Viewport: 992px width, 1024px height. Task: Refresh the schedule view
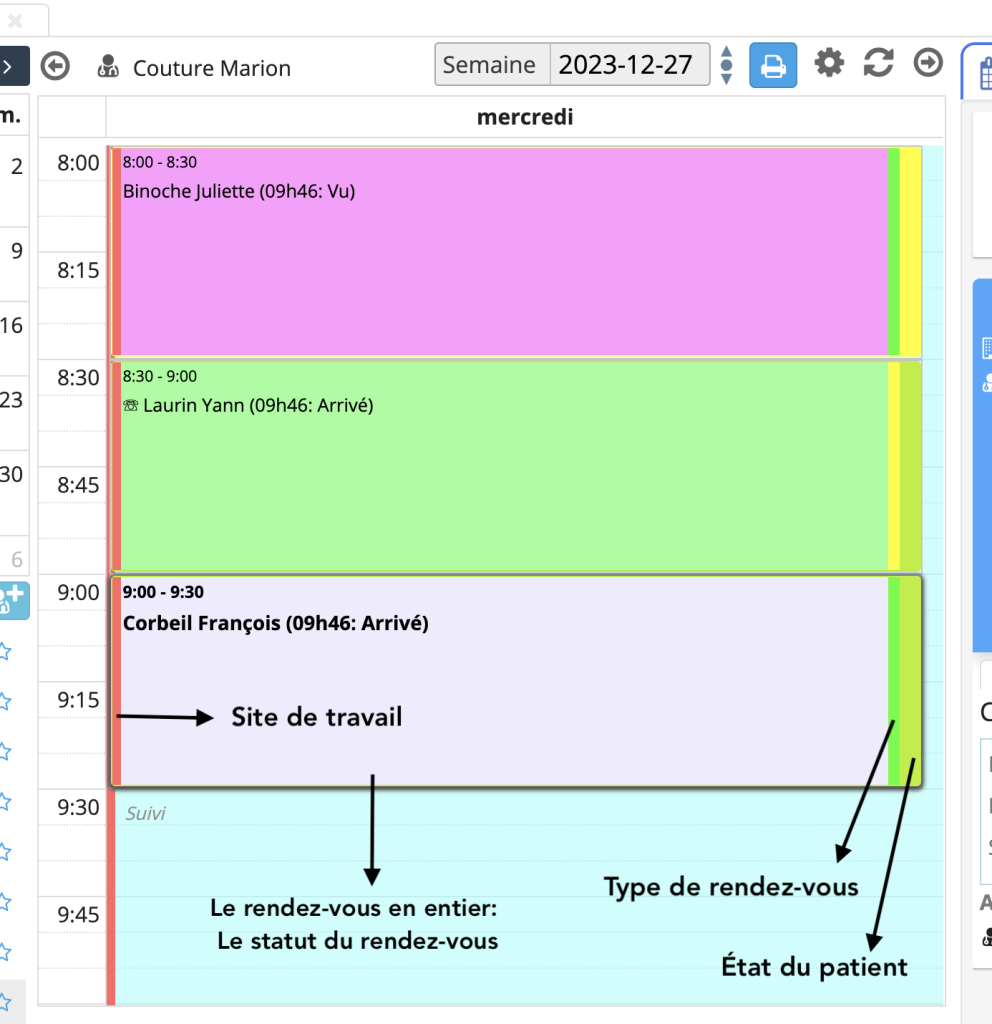coord(878,63)
